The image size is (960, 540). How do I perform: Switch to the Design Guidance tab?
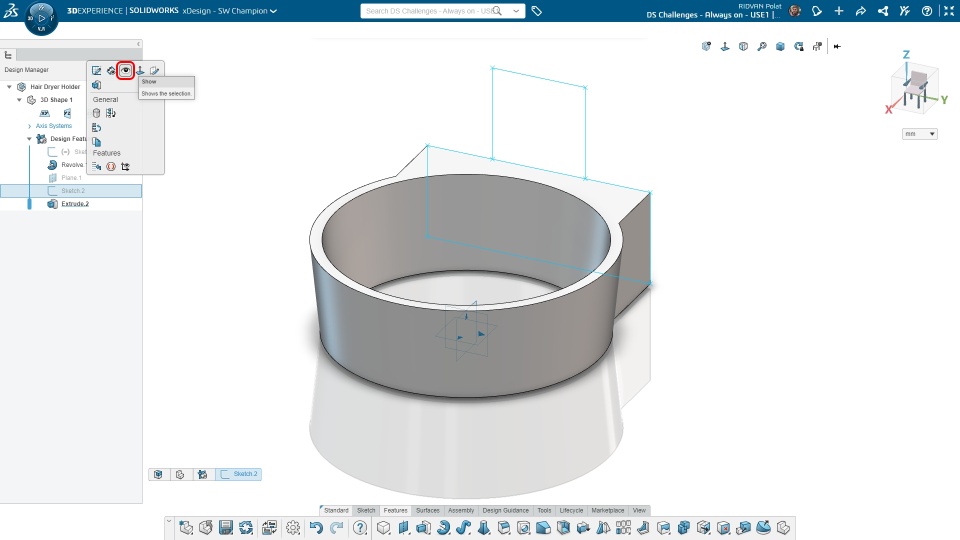[506, 510]
